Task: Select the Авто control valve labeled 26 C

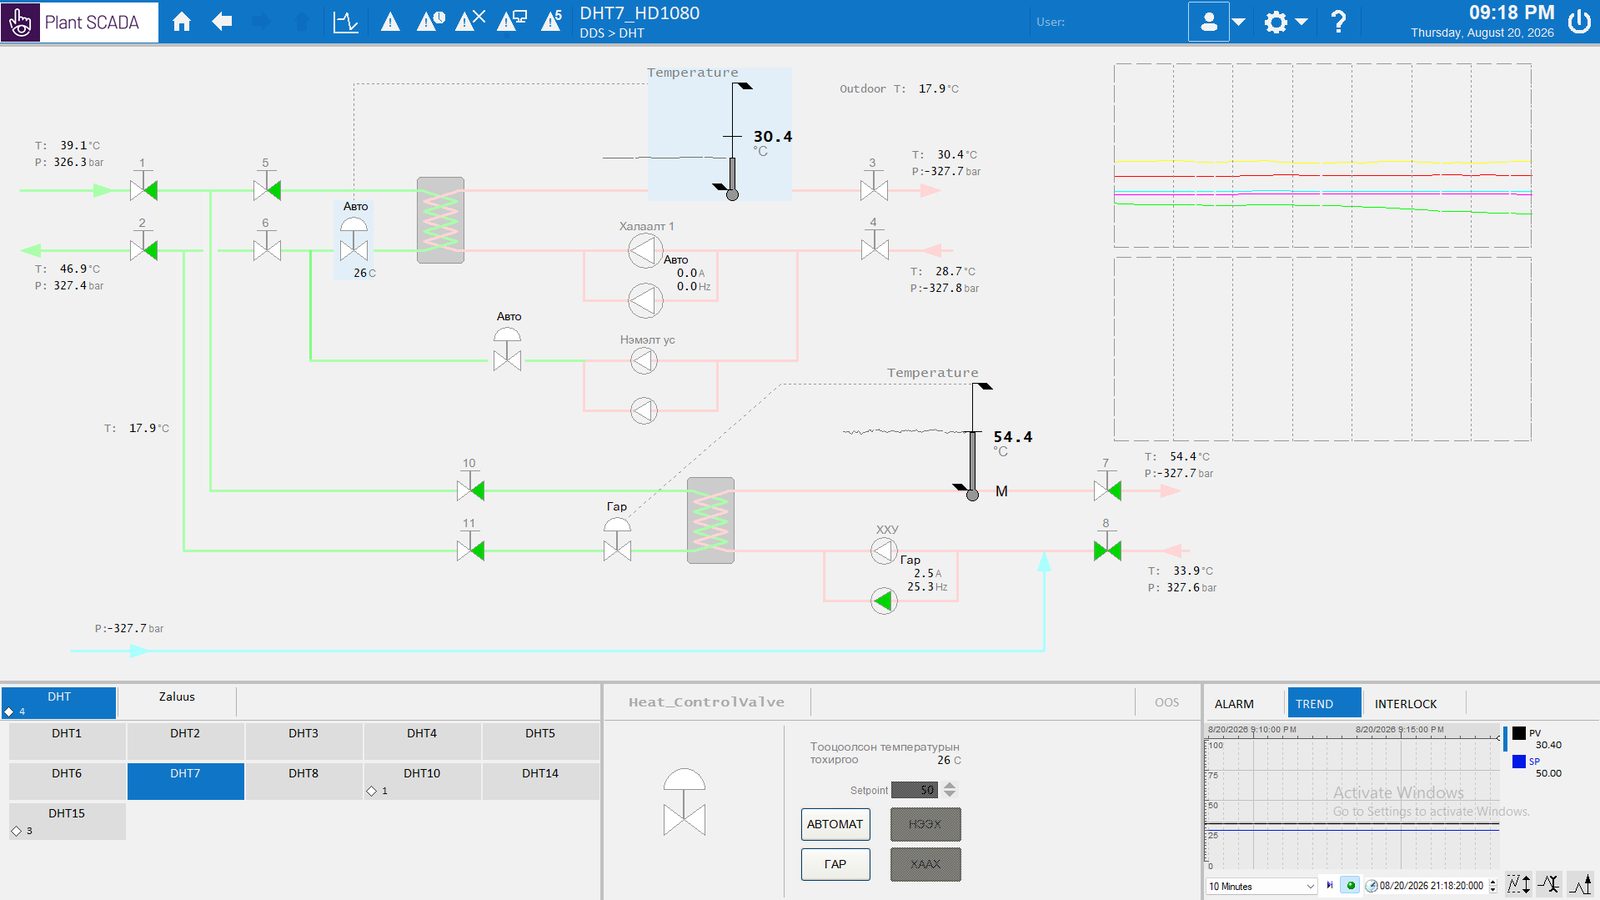Action: coord(354,241)
